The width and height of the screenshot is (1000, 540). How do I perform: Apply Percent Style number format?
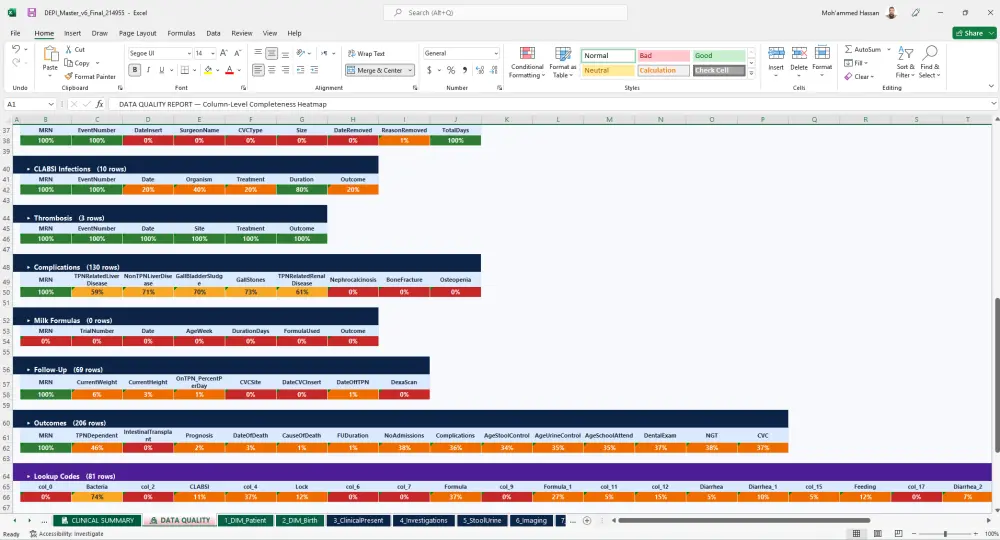451,70
